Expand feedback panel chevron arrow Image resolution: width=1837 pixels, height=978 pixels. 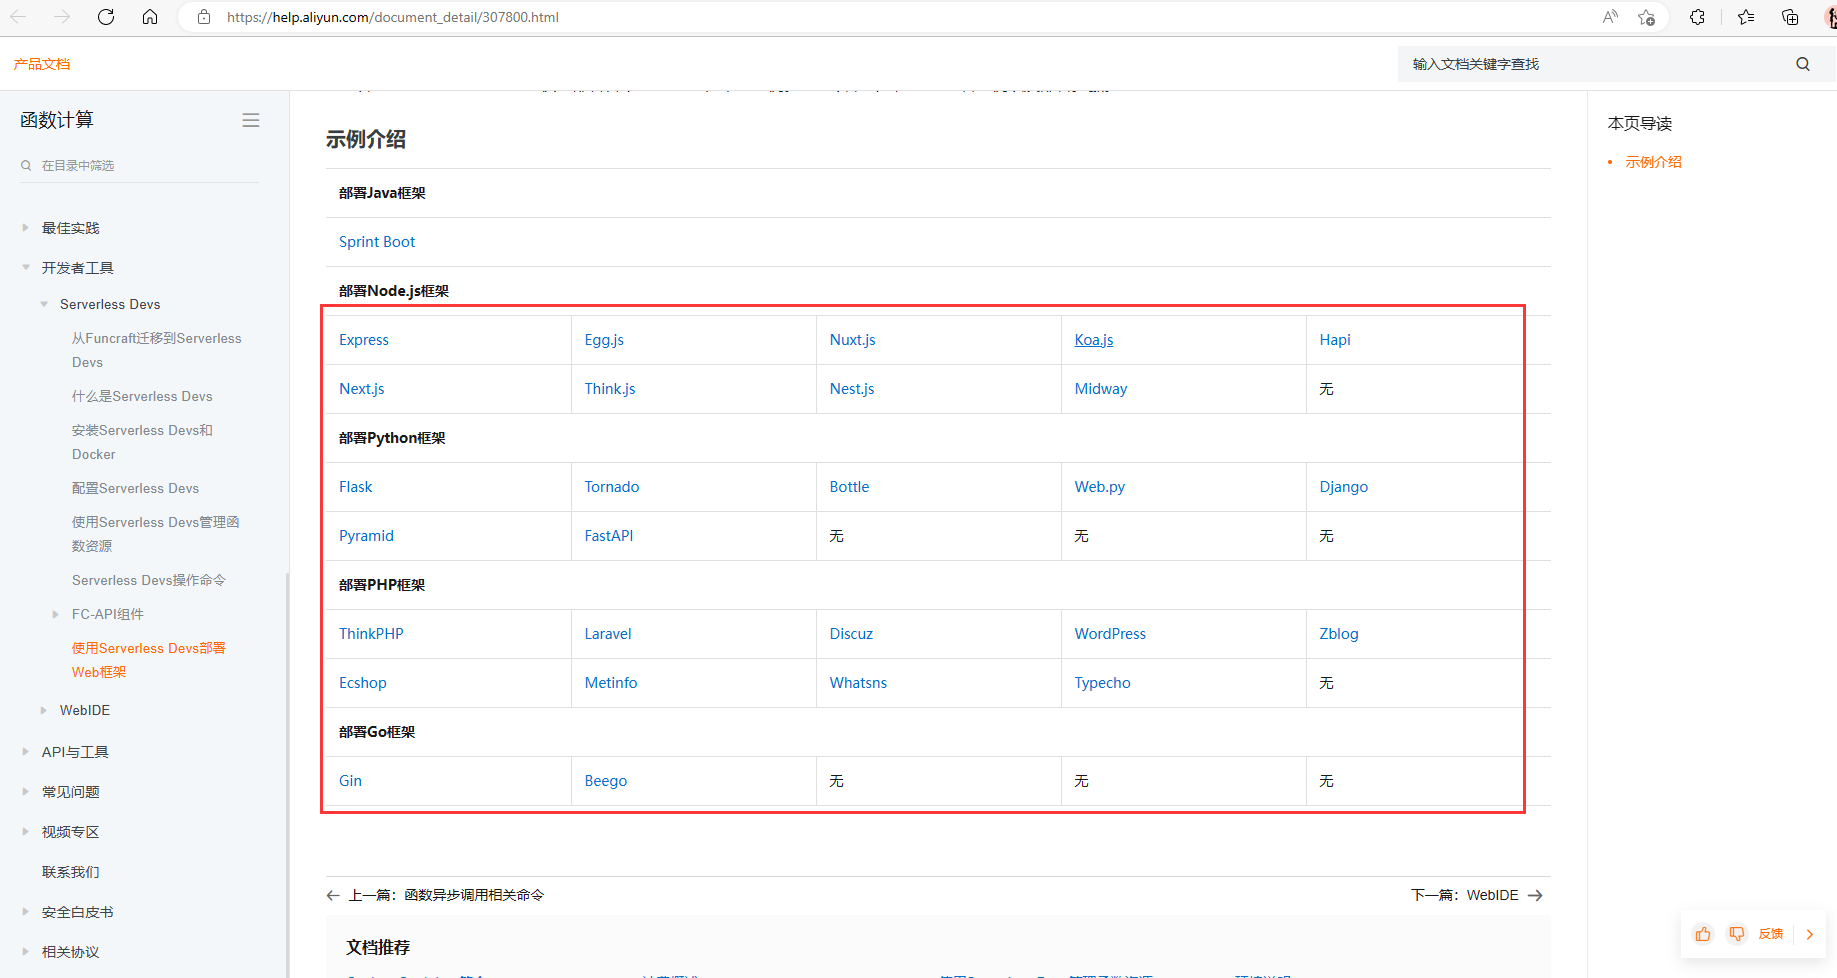point(1810,934)
